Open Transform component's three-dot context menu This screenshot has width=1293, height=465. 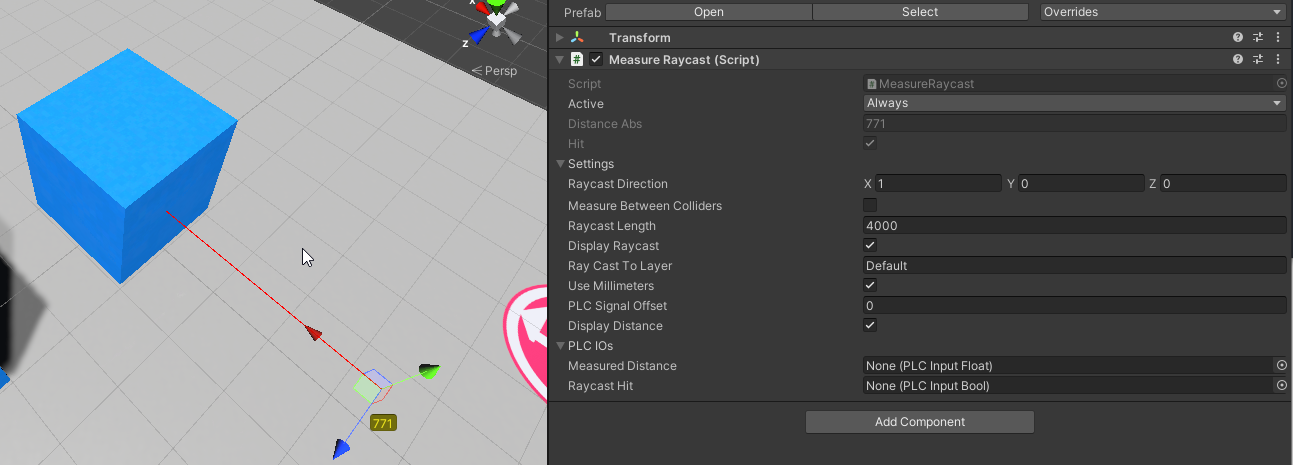(1278, 37)
